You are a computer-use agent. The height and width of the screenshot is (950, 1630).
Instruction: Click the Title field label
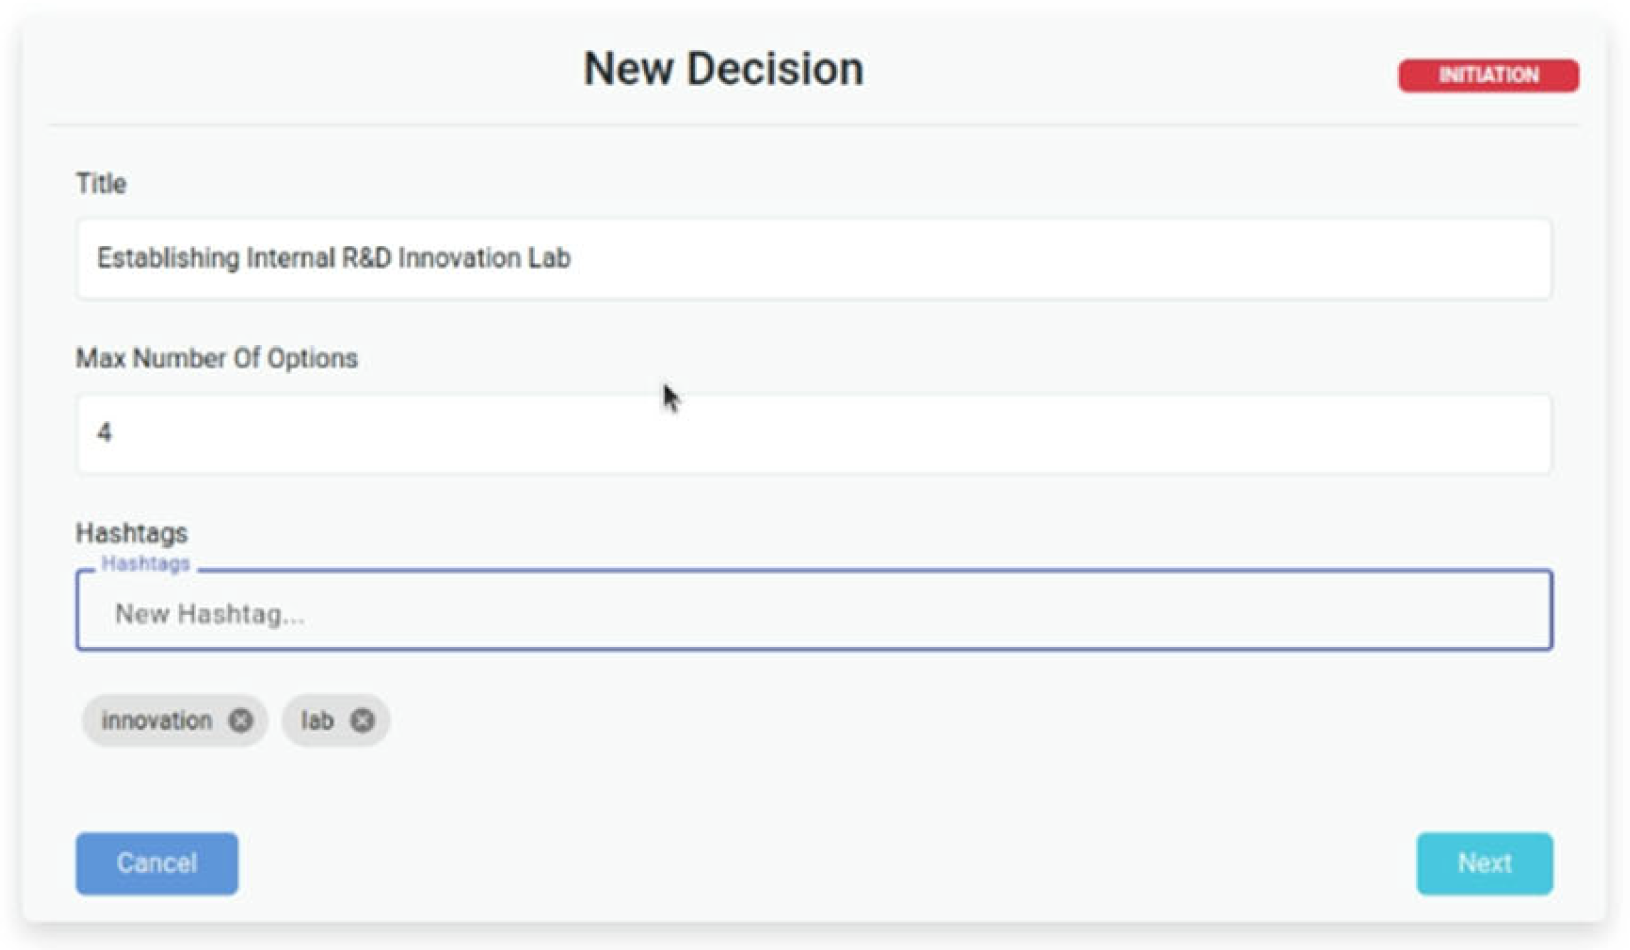point(101,184)
